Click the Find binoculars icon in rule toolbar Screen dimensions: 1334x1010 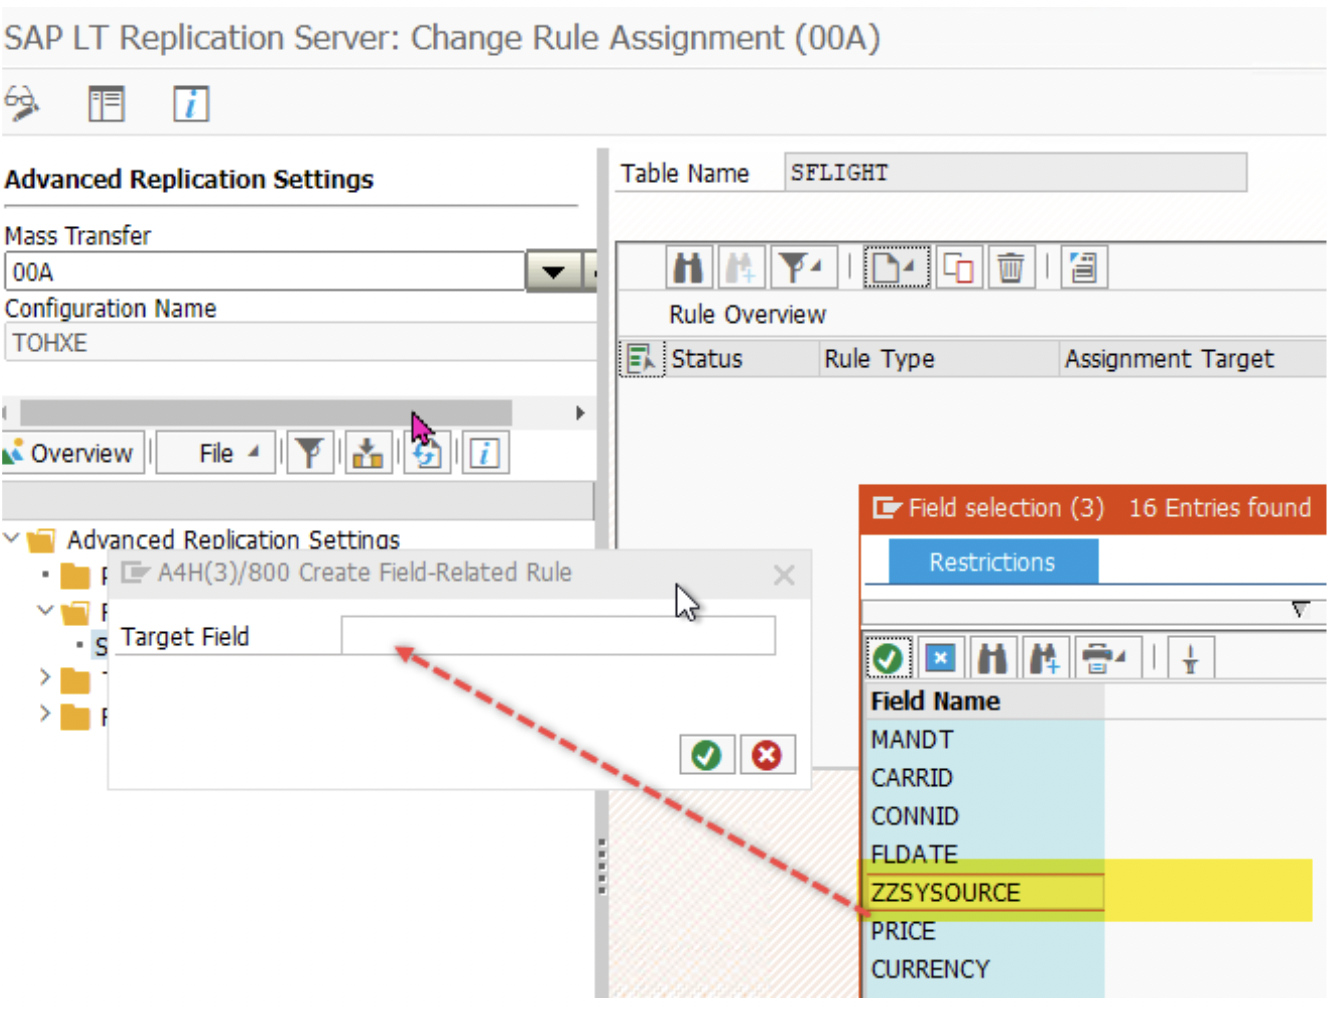[x=688, y=267]
